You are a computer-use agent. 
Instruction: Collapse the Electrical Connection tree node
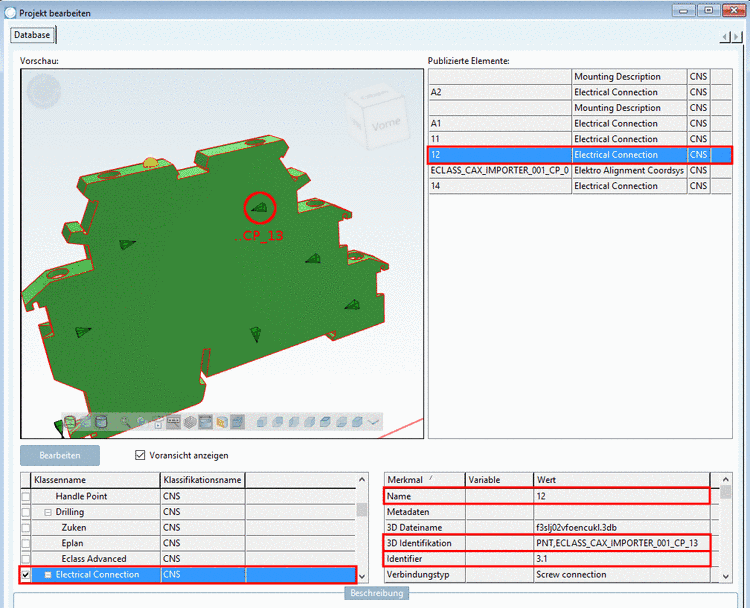(x=47, y=575)
